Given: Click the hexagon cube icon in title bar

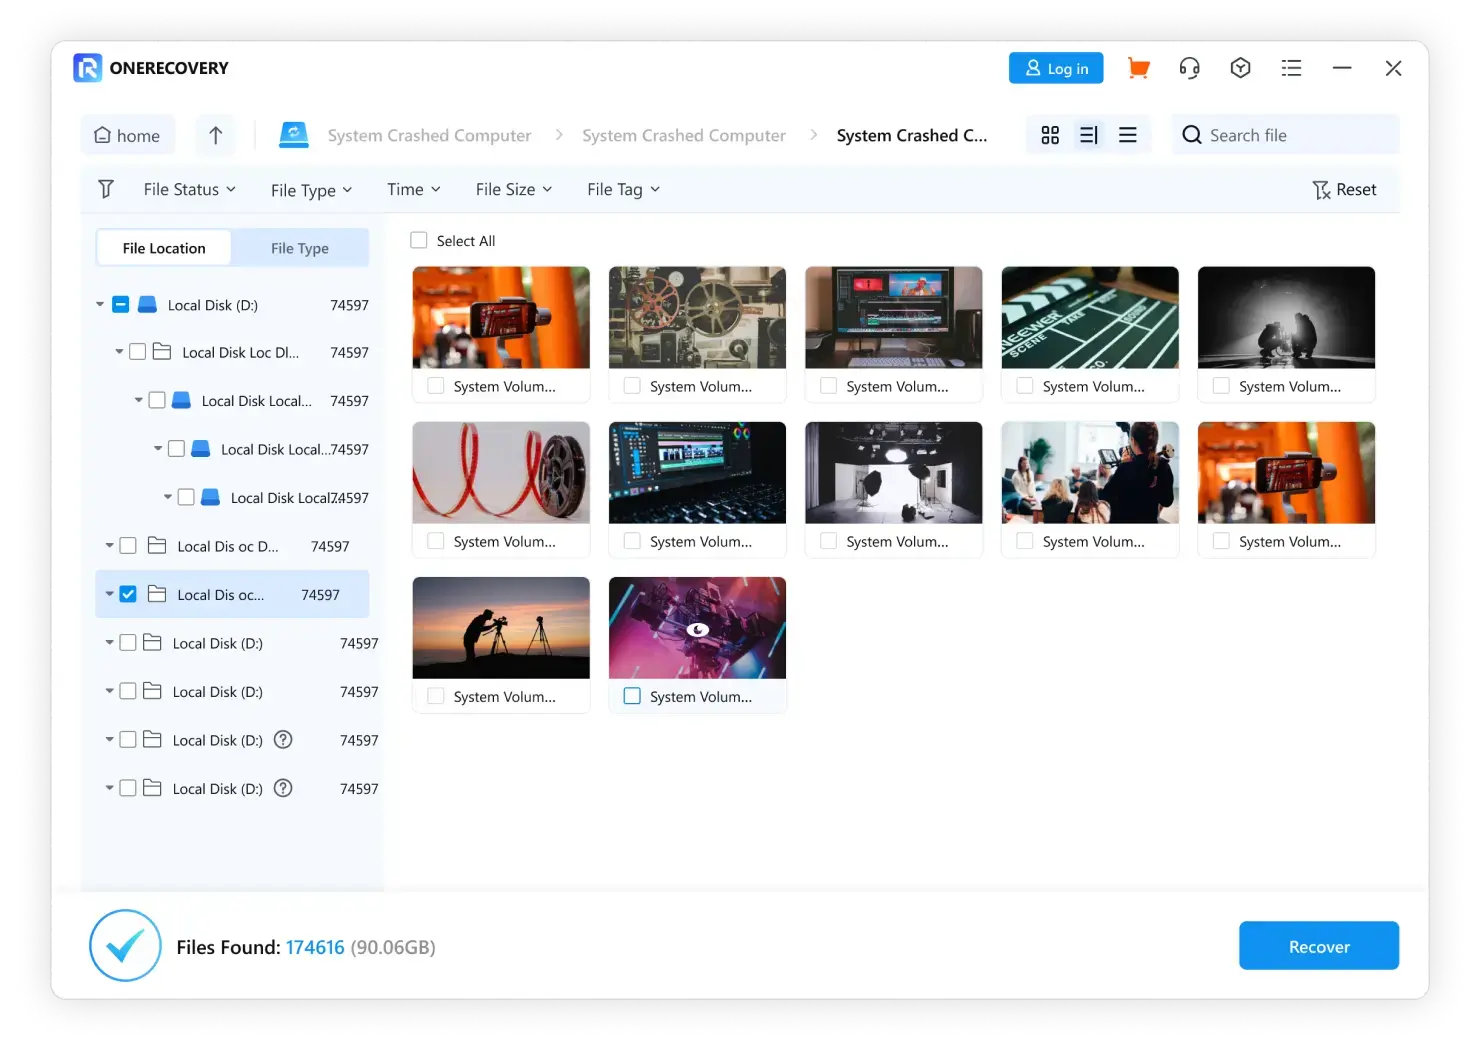Looking at the screenshot, I should (1240, 68).
